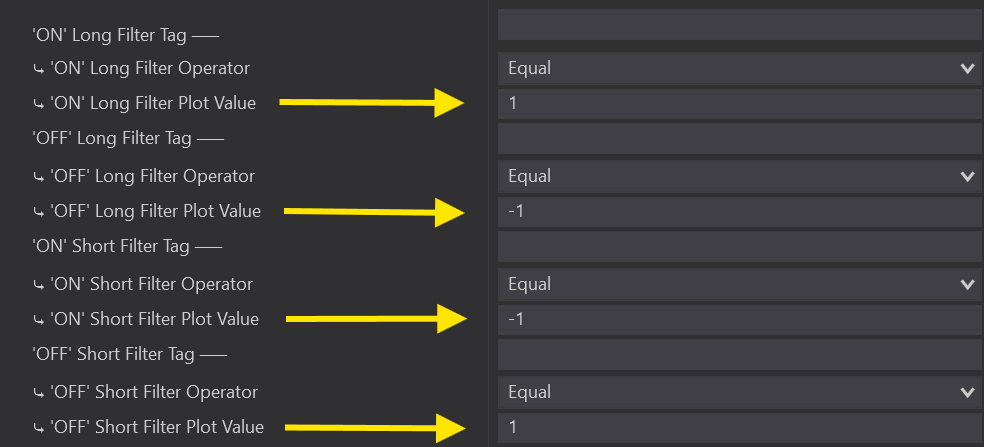Focus the 'ON' Long Filter Plot Value field
984x447 pixels.
740,103
